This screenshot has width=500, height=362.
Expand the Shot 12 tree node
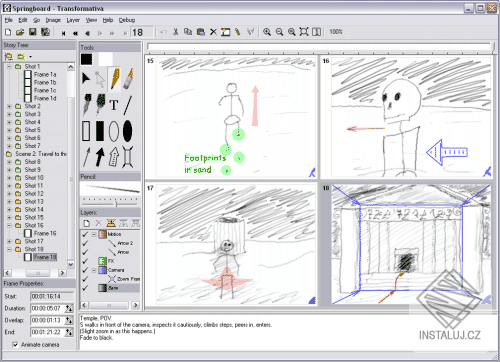[x=9, y=194]
